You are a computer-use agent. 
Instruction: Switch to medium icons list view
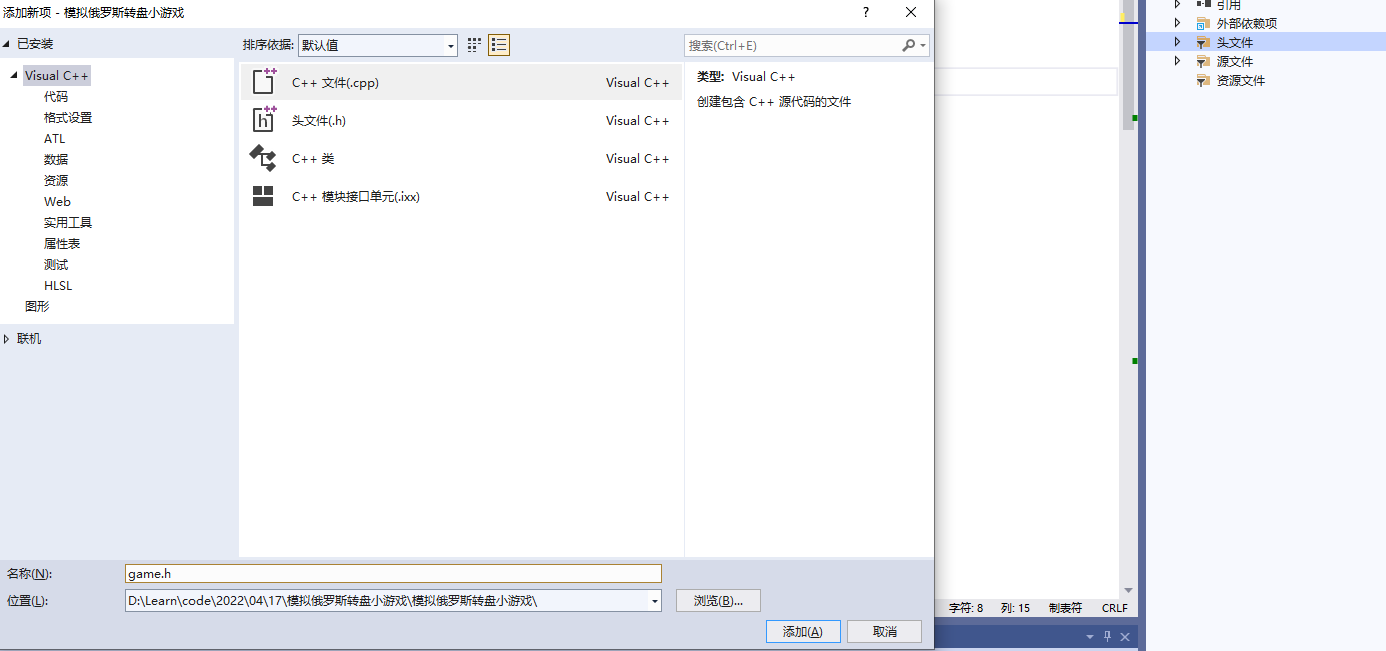[499, 45]
